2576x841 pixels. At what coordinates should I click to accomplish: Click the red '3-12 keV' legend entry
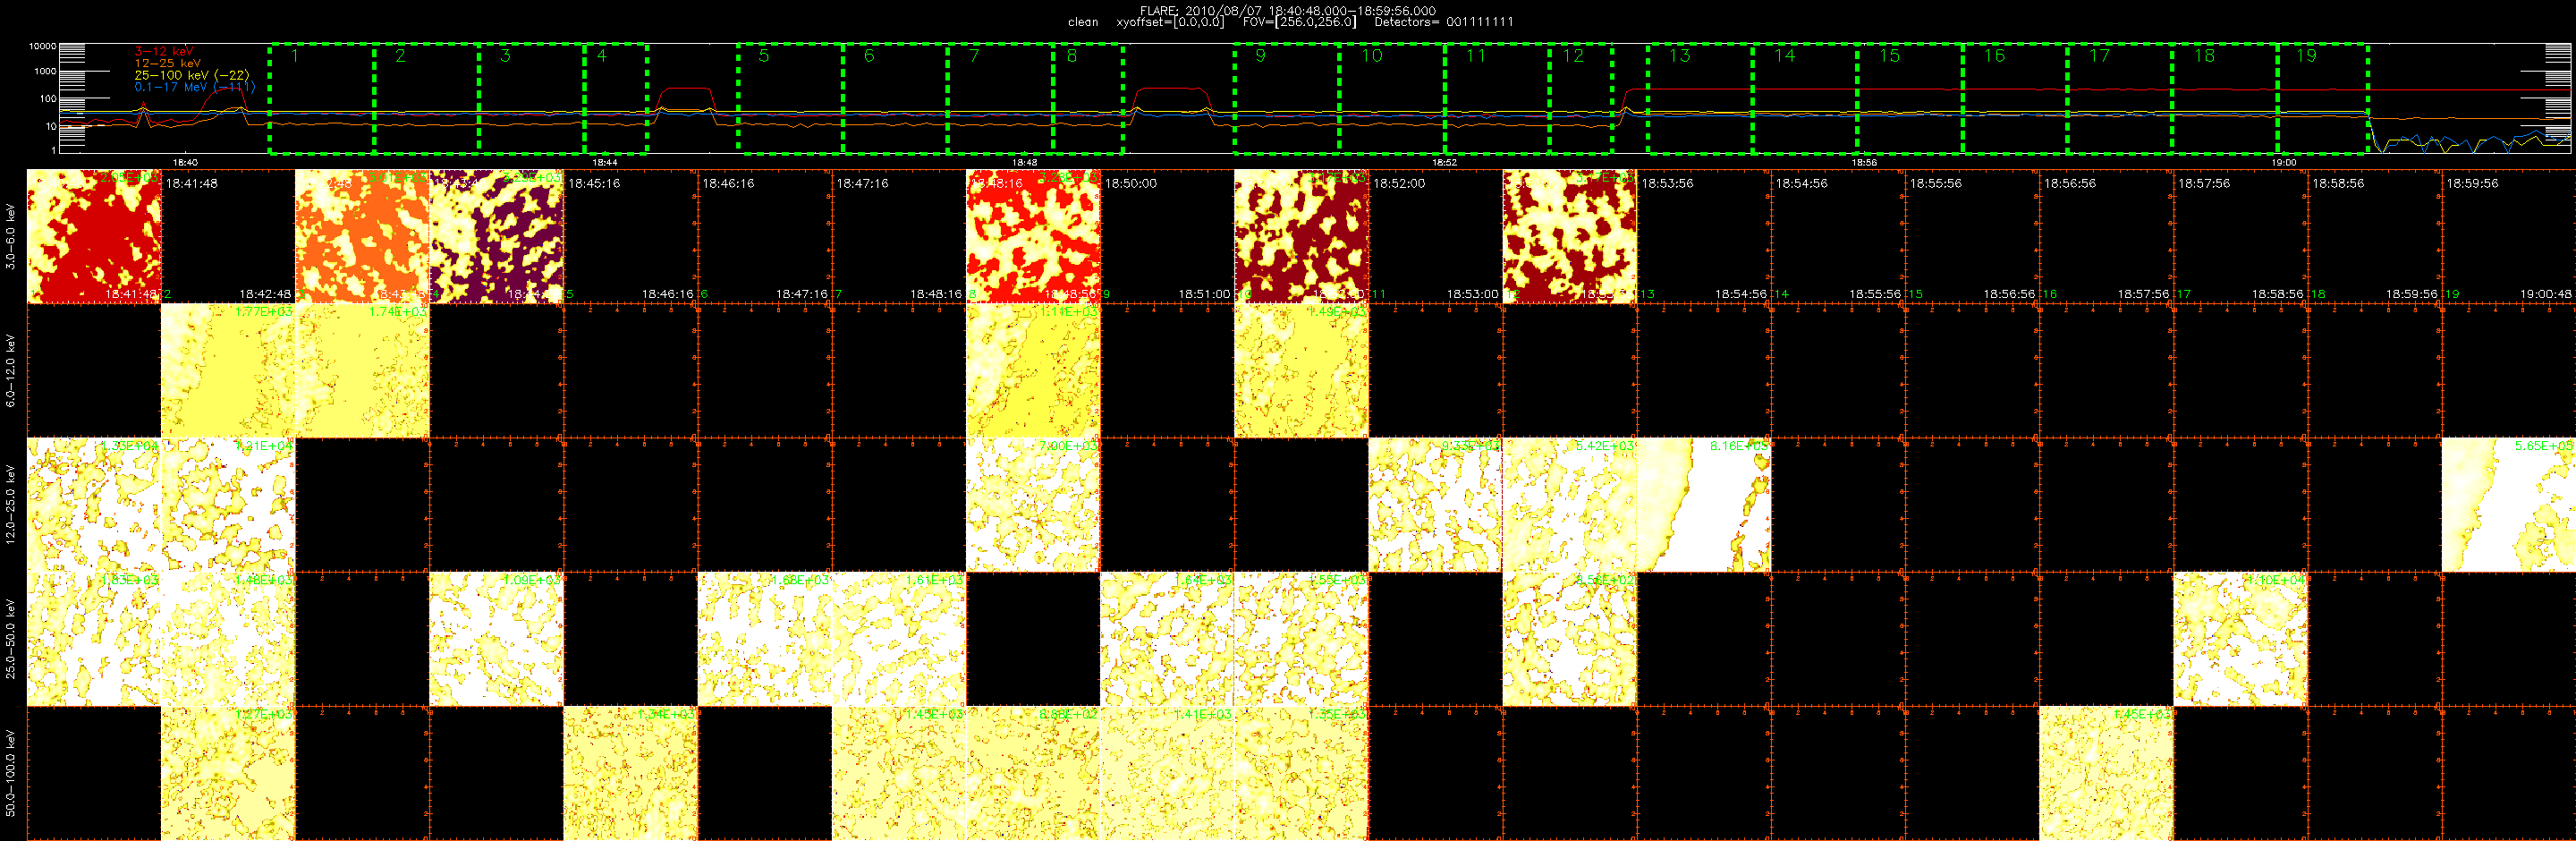point(164,51)
